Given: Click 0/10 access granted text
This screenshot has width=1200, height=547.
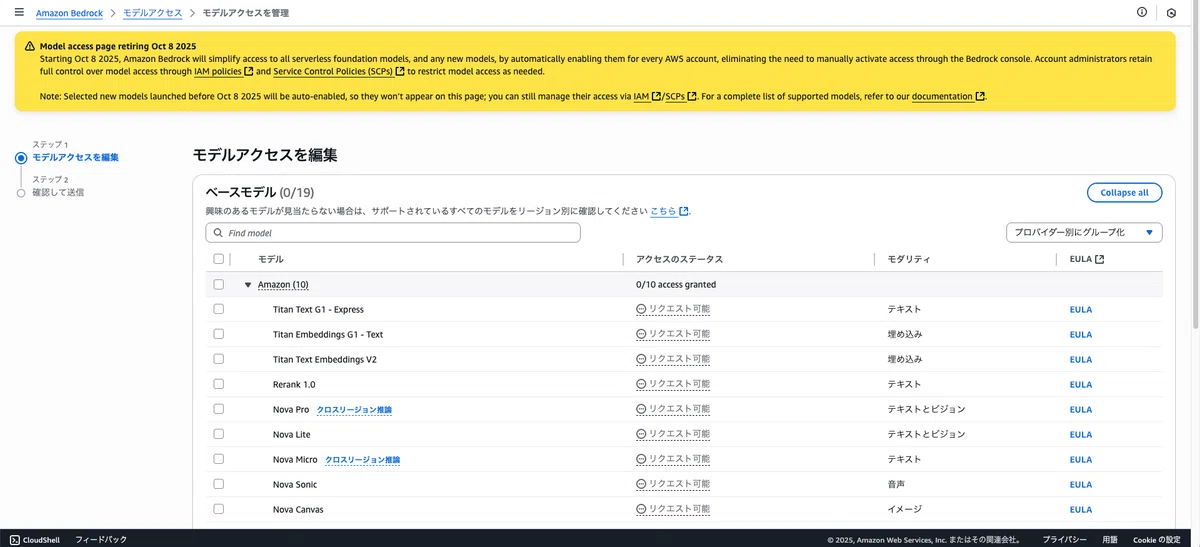Looking at the screenshot, I should pyautogui.click(x=676, y=284).
